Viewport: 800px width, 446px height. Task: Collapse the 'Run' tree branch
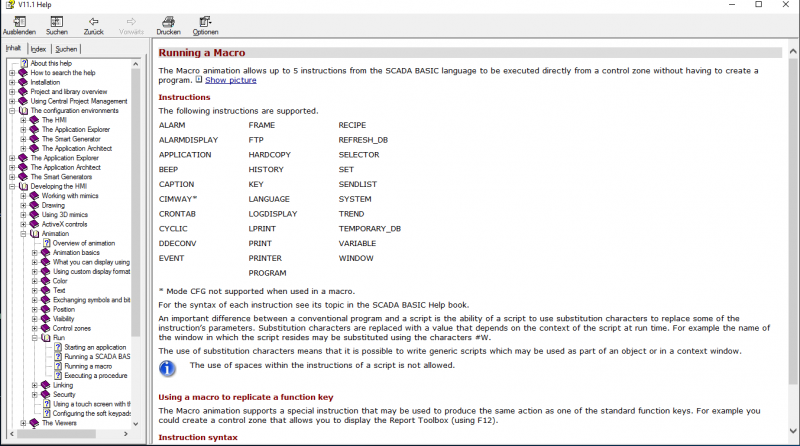35,338
